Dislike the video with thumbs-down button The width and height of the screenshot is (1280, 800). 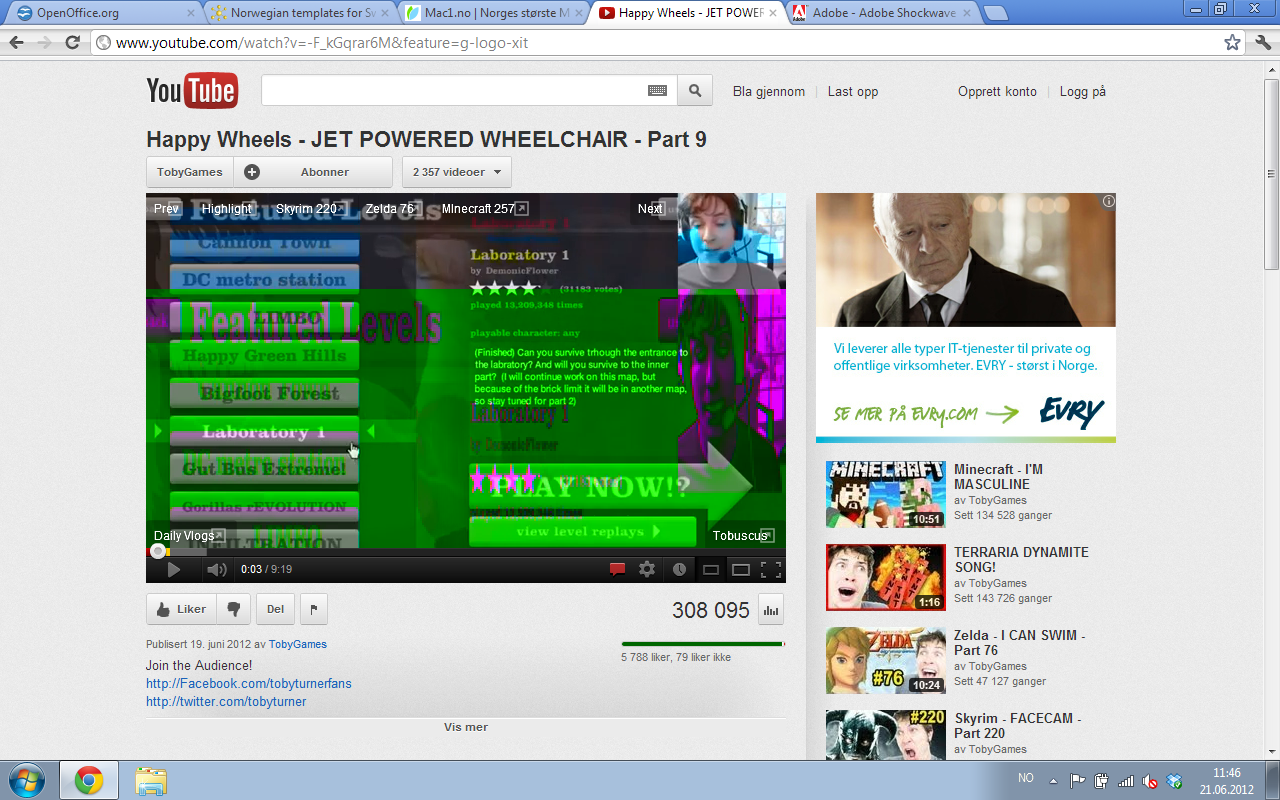233,609
